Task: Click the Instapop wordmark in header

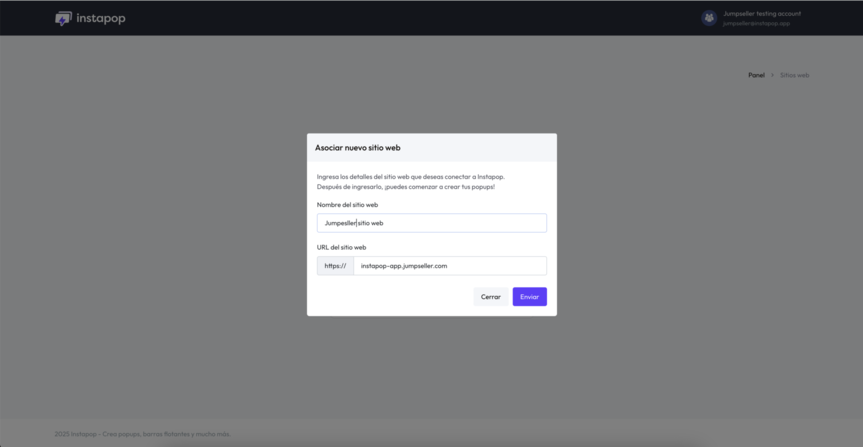Action: click(x=100, y=18)
